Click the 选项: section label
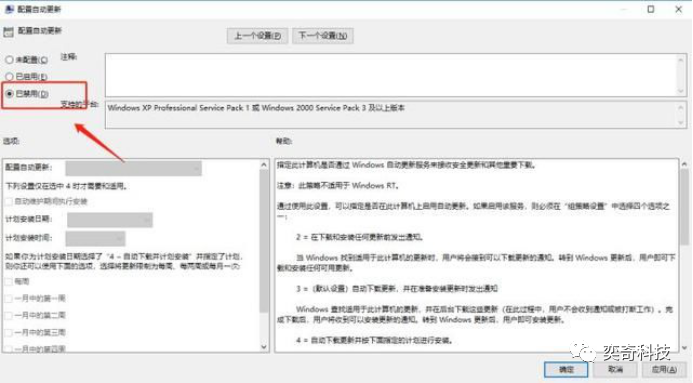The height and width of the screenshot is (383, 693). tap(11, 141)
